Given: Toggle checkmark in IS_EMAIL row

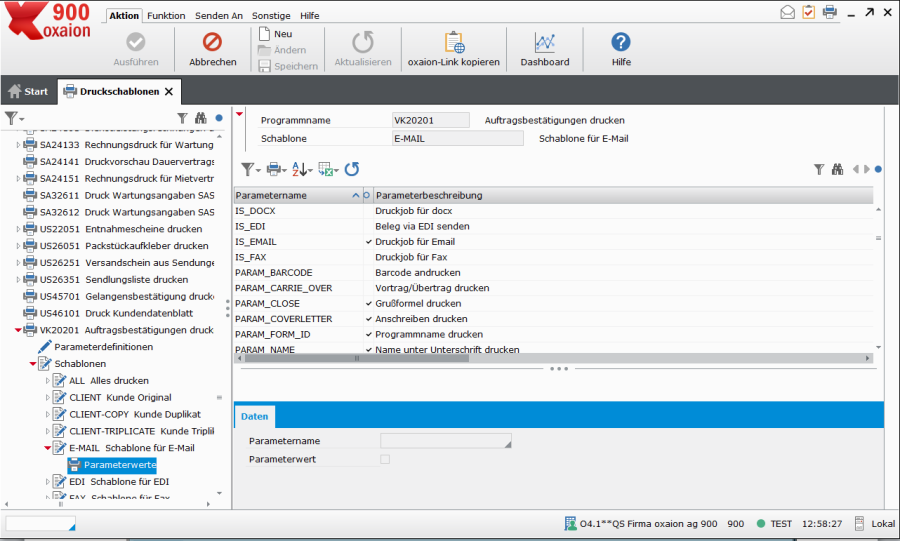Looking at the screenshot, I should click(368, 242).
